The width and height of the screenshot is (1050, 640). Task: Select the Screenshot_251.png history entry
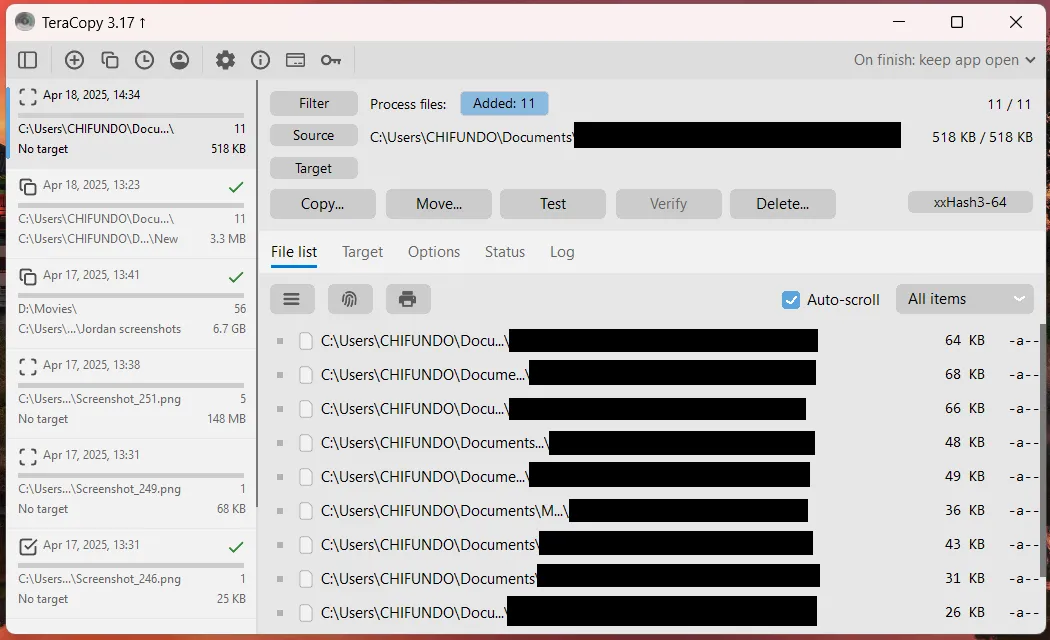131,394
